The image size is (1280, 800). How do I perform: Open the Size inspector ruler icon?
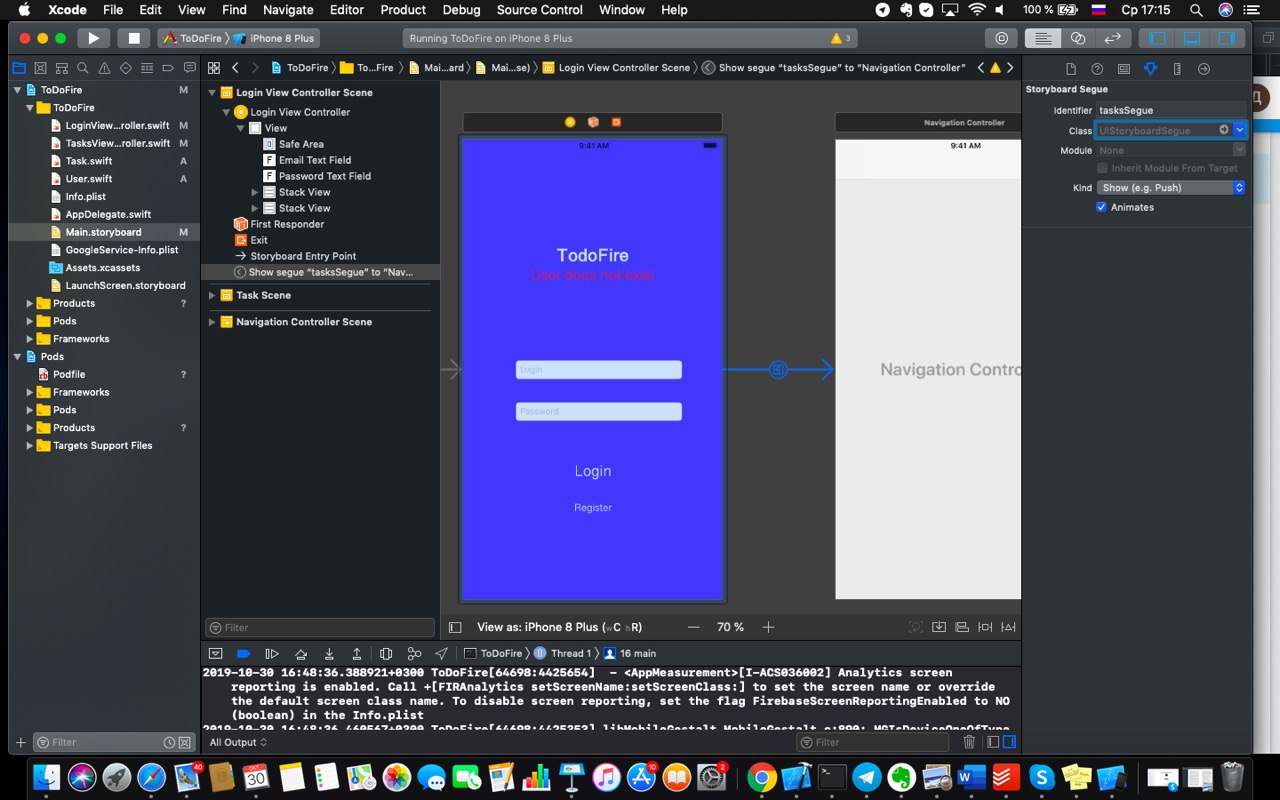coord(1177,69)
